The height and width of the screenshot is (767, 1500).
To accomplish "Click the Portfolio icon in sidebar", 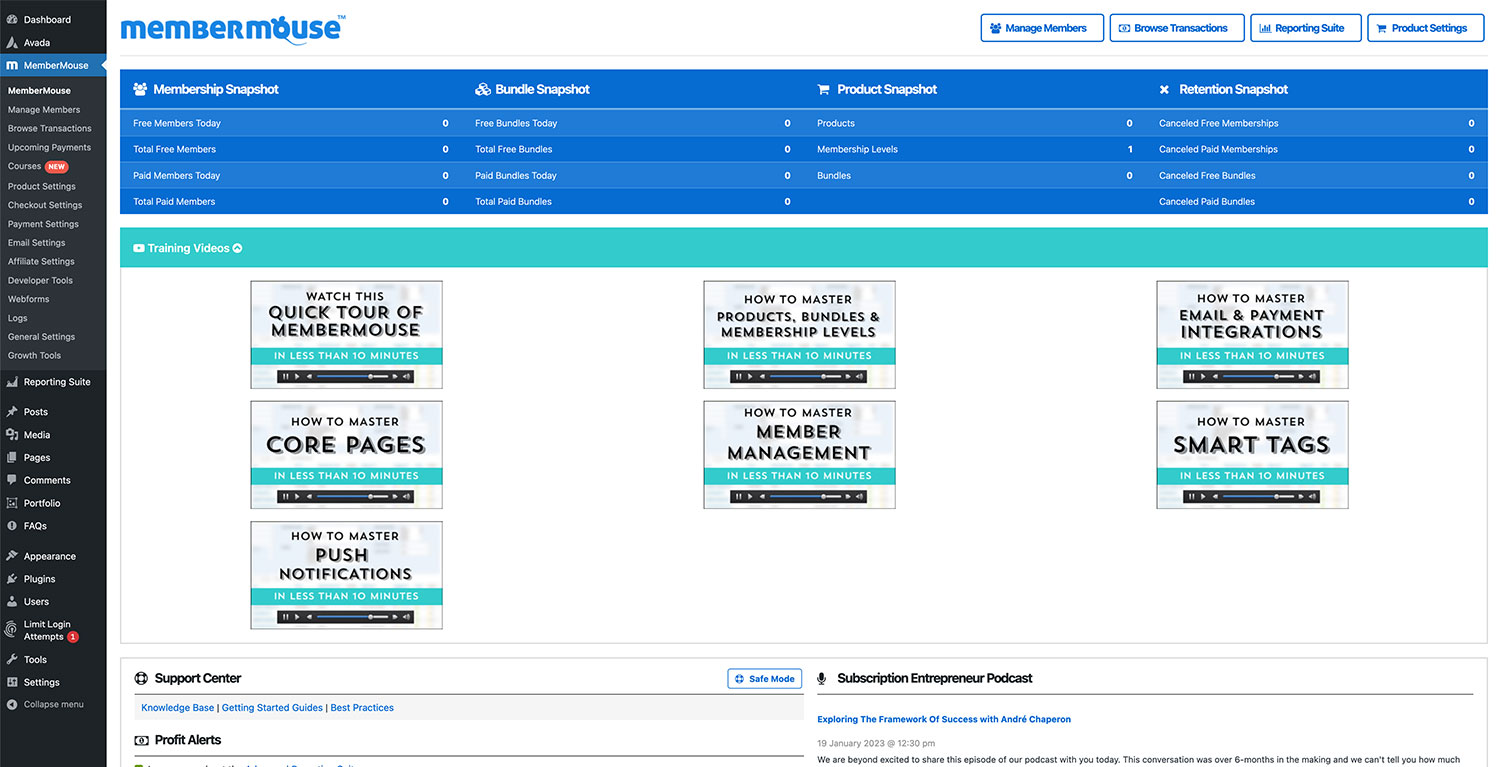I will click(x=12, y=503).
